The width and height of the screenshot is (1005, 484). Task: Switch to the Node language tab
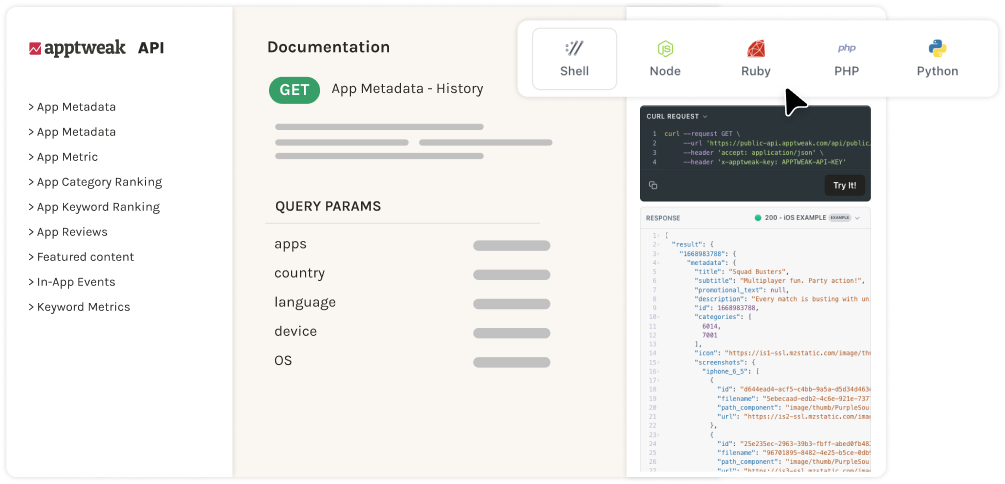point(665,59)
